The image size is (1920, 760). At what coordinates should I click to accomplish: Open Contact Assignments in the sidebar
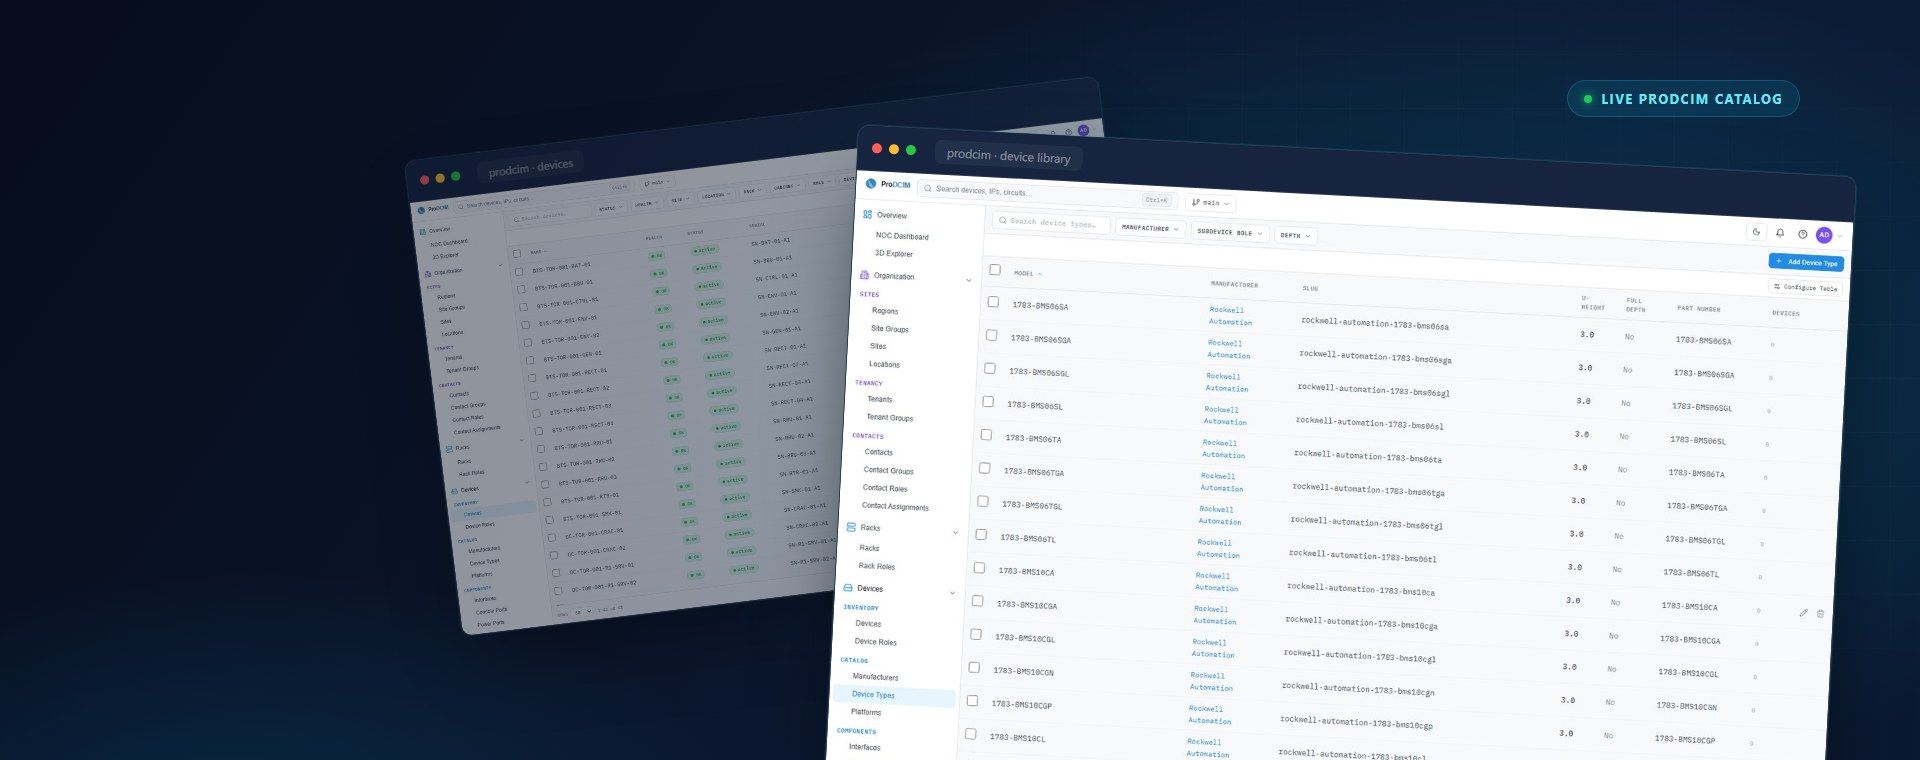[x=895, y=506]
